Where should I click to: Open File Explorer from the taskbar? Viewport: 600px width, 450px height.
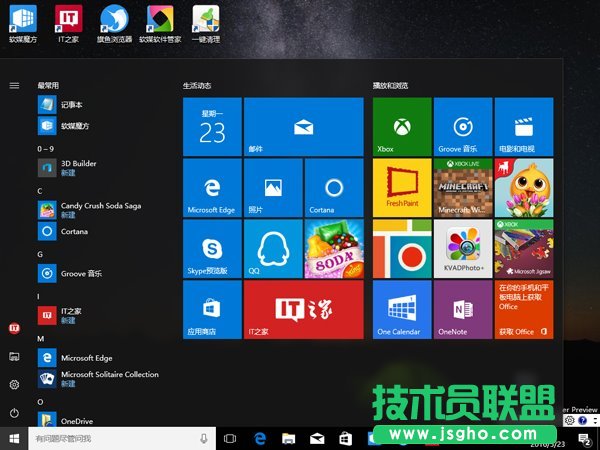tap(289, 439)
